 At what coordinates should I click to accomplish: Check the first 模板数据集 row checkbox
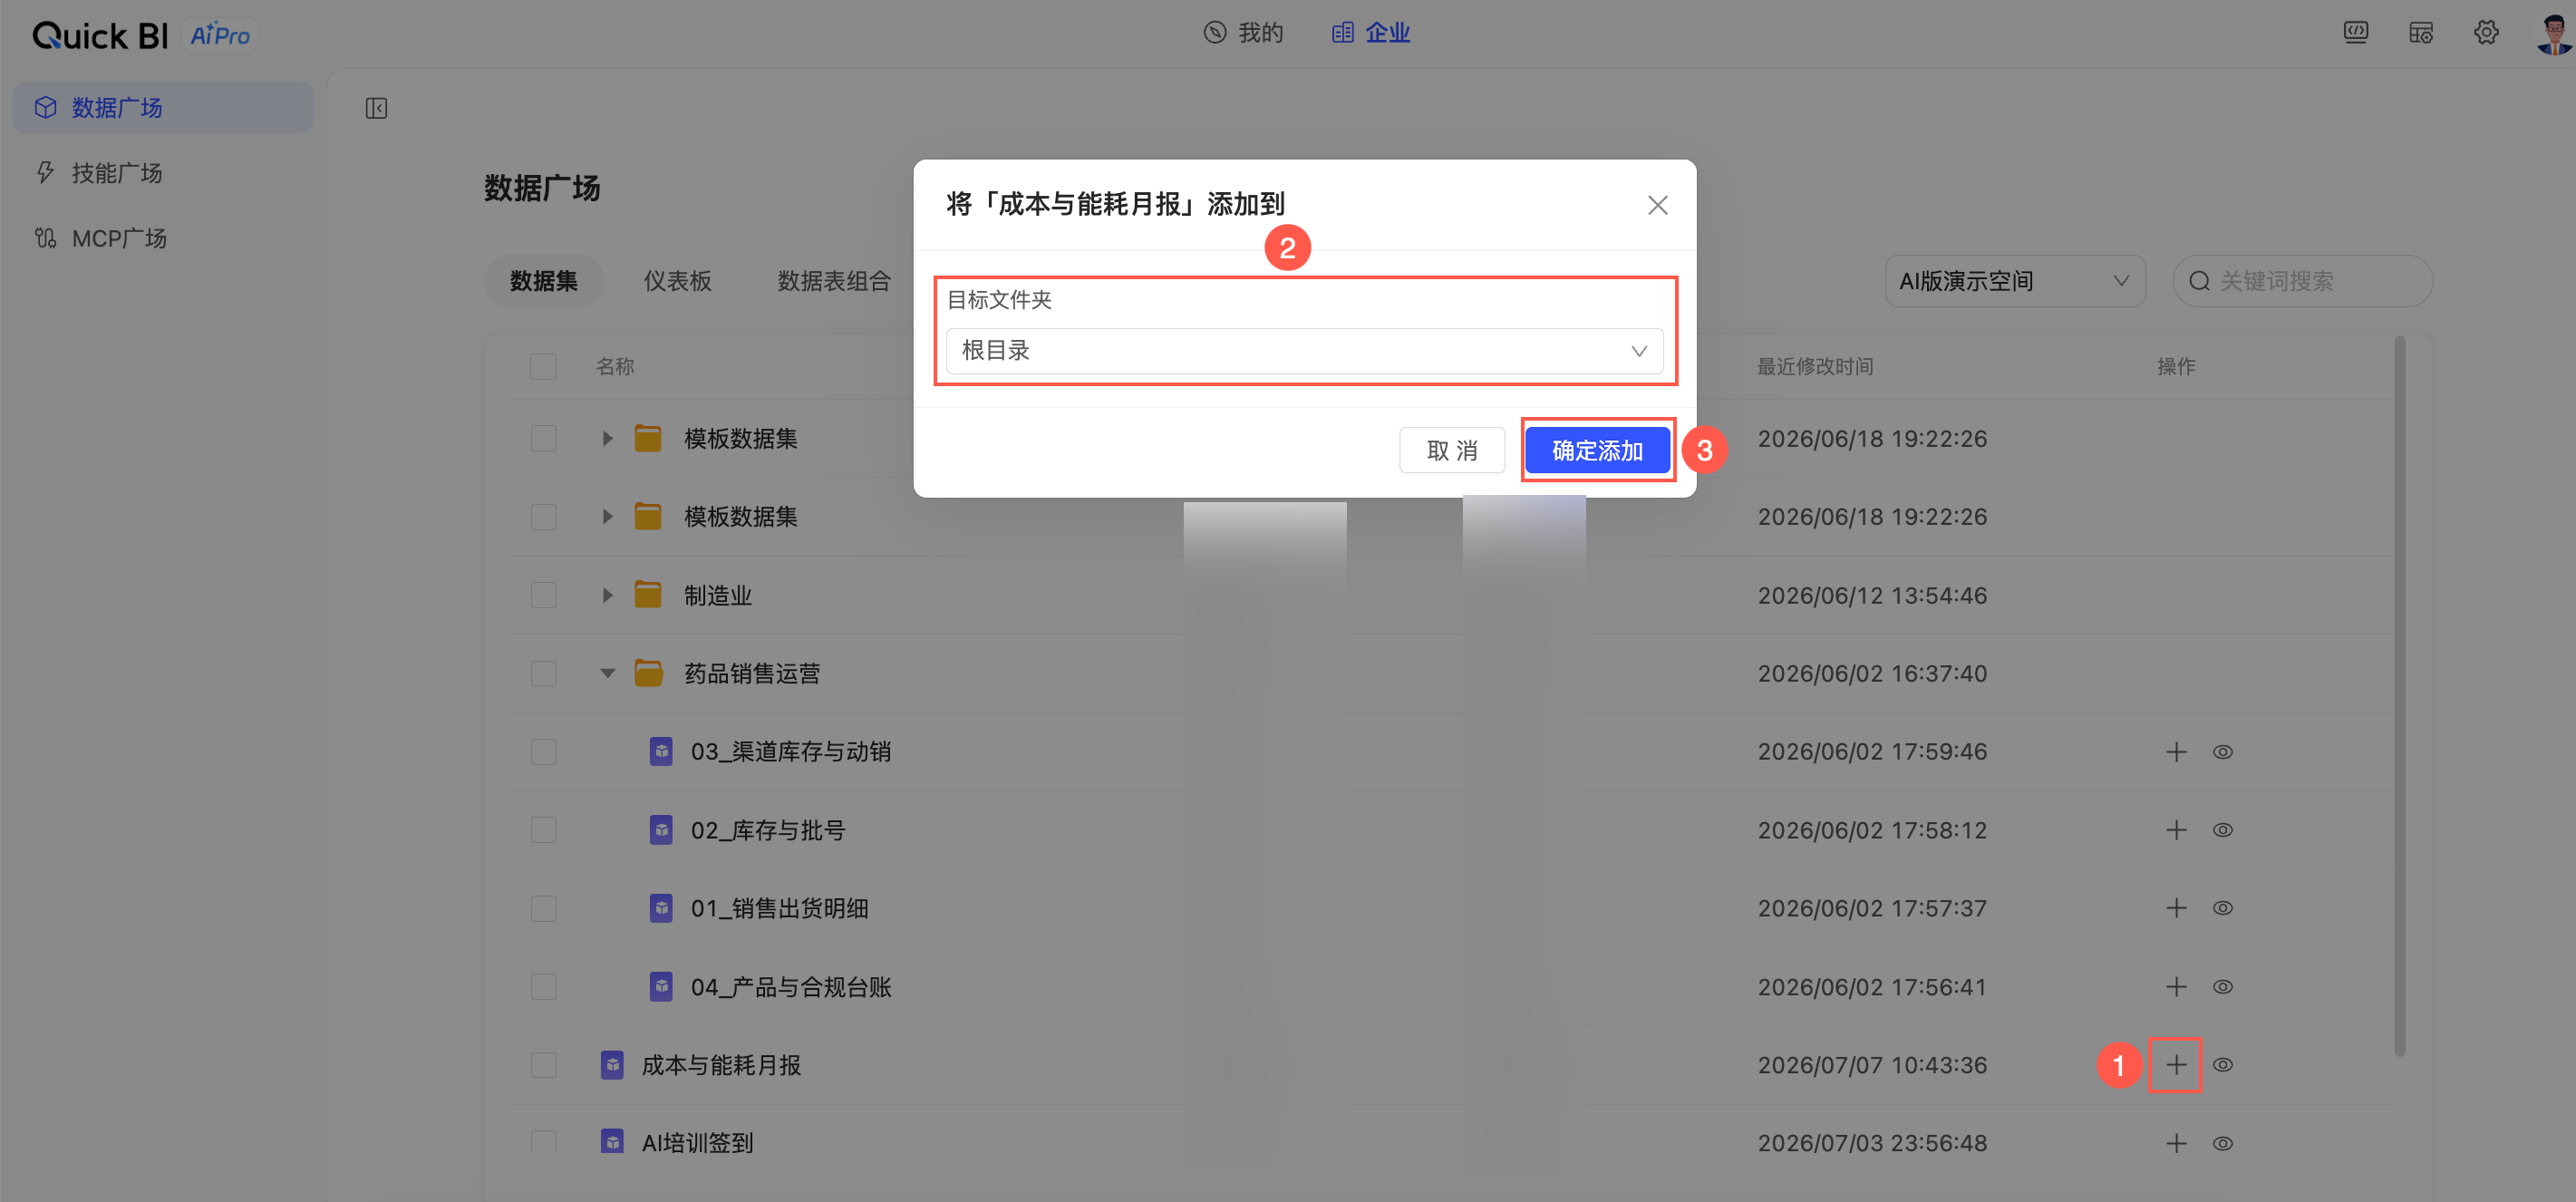(x=543, y=439)
